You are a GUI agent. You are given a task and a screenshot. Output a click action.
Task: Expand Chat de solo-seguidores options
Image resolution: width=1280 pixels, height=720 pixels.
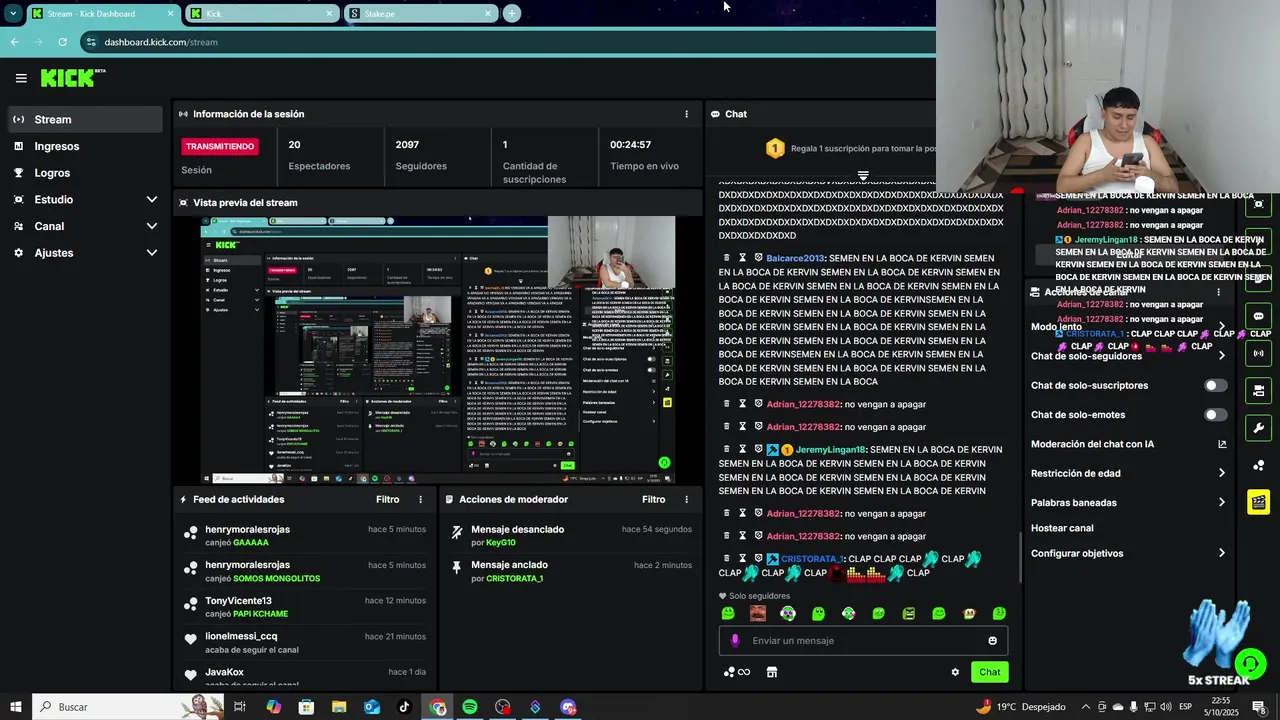click(1221, 356)
